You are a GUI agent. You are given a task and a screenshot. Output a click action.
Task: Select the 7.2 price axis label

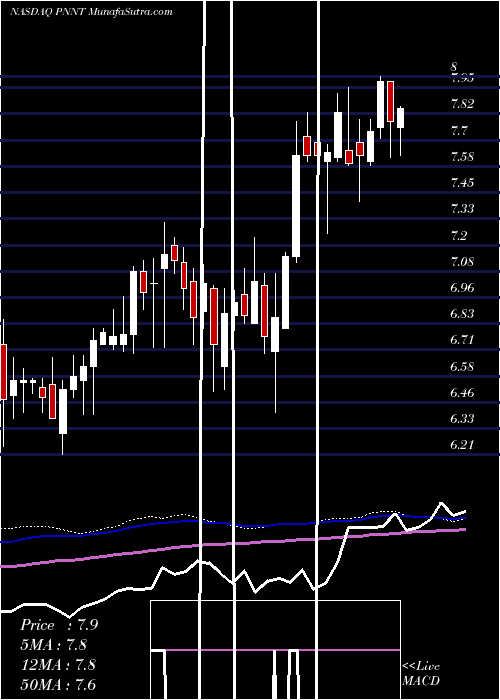[460, 235]
